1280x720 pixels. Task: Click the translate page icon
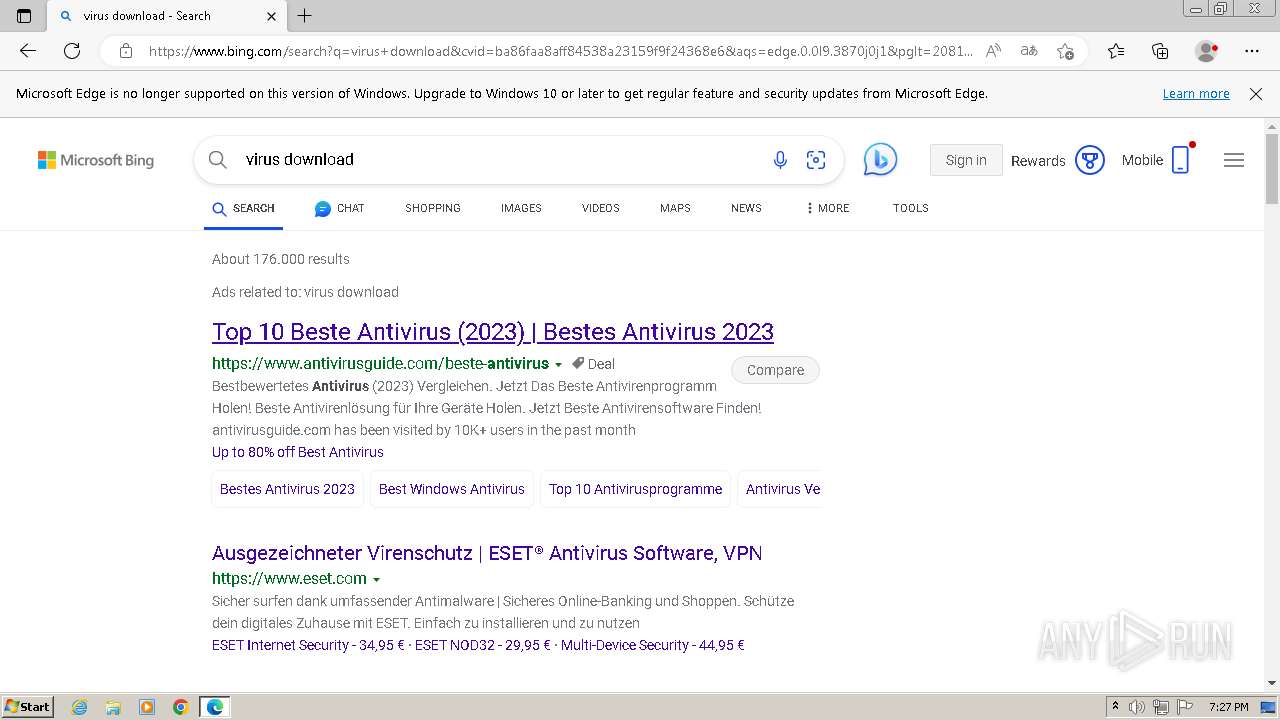1029,51
